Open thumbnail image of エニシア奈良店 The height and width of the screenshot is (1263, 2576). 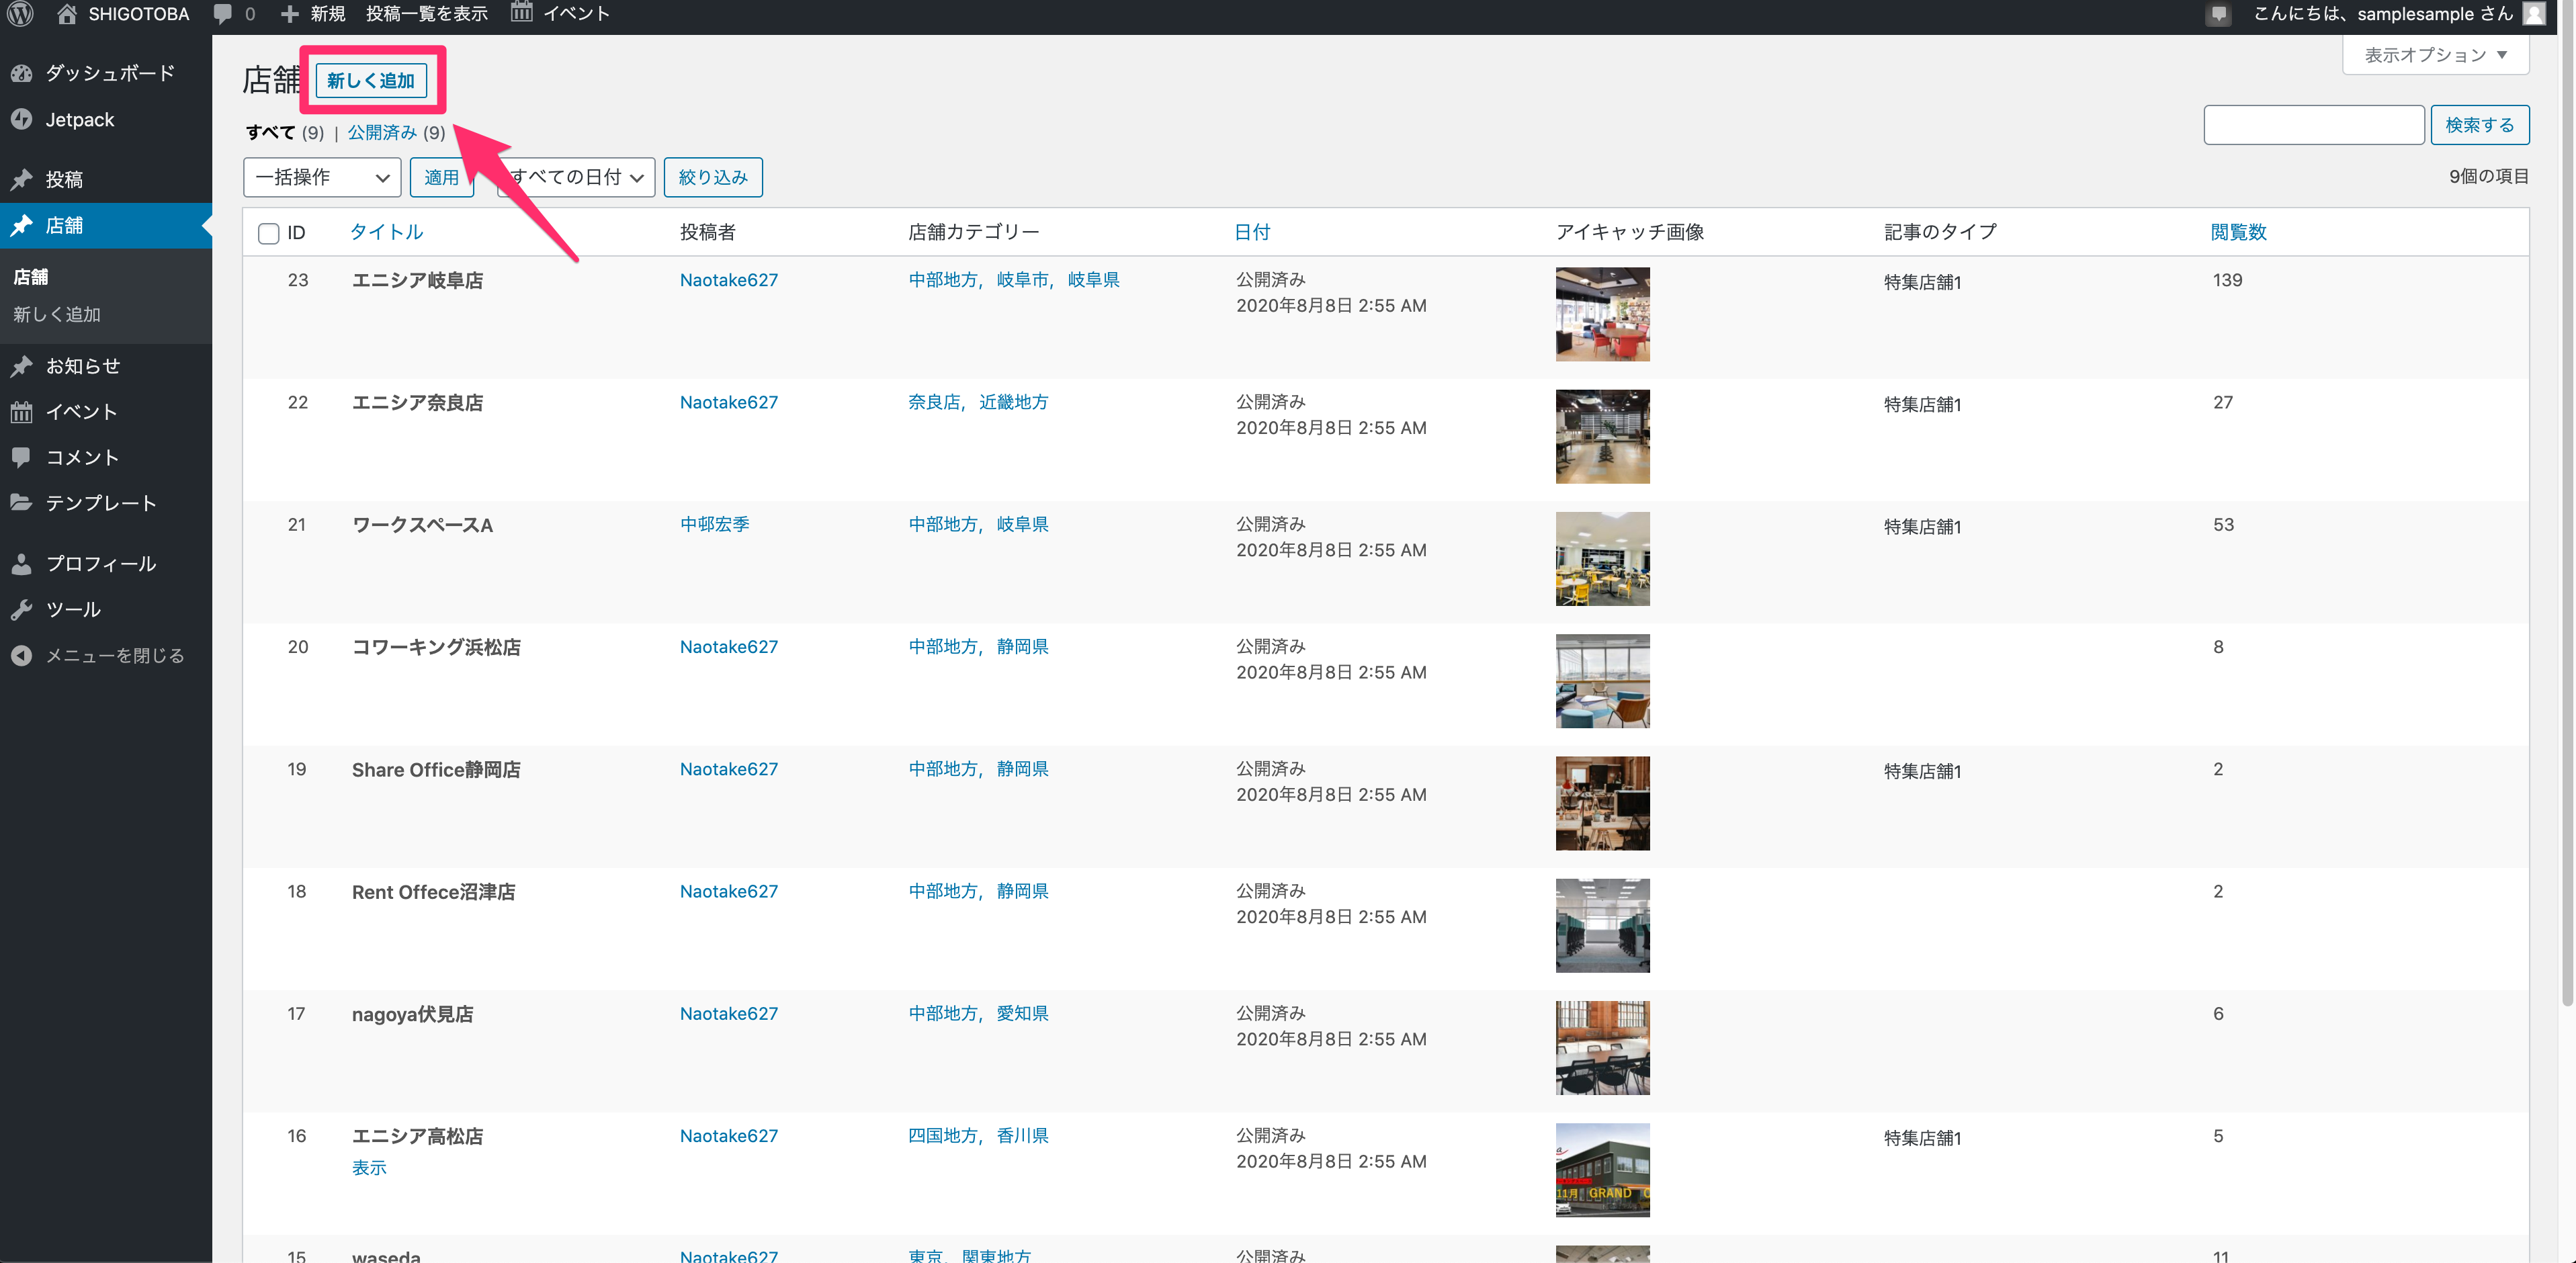click(x=1602, y=437)
